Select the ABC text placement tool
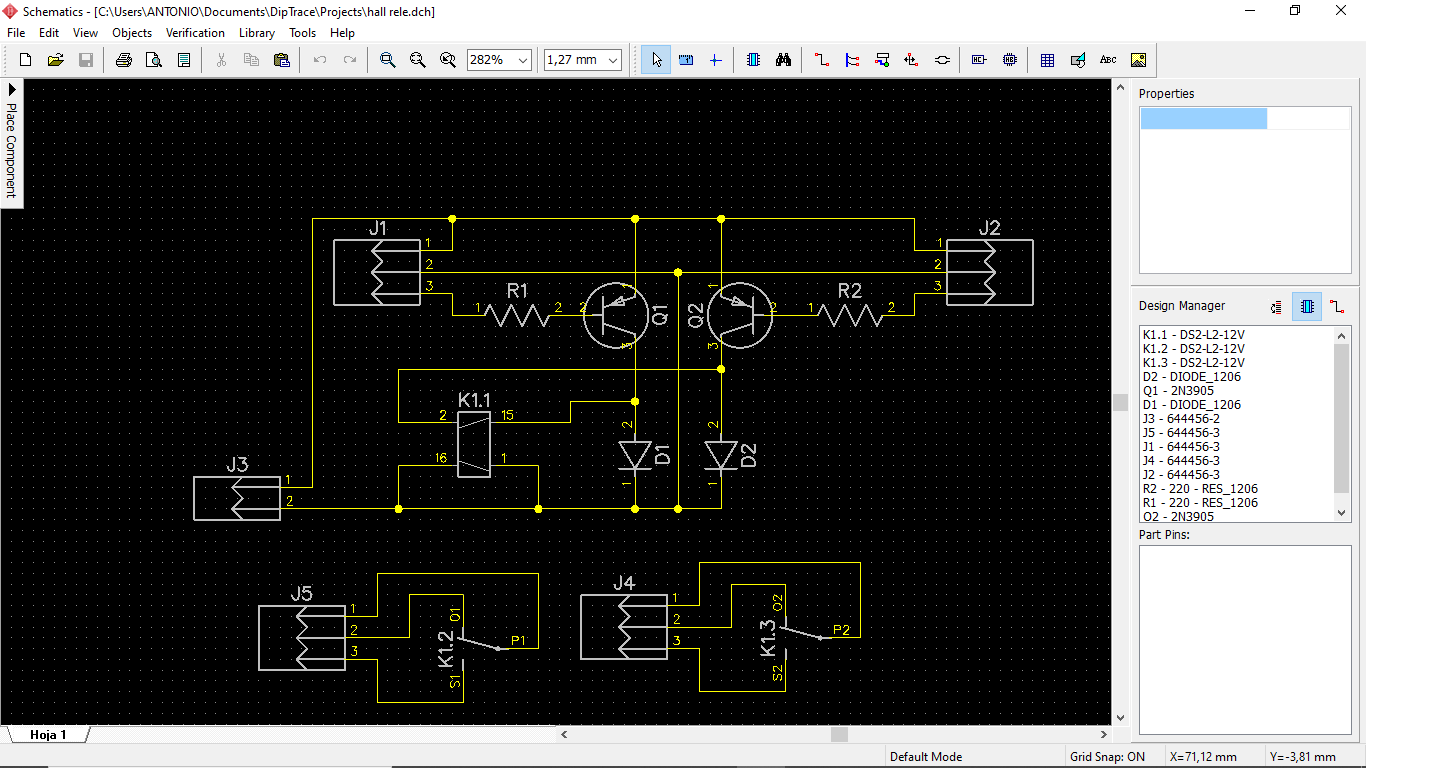This screenshot has width=1434, height=768. coord(1108,60)
